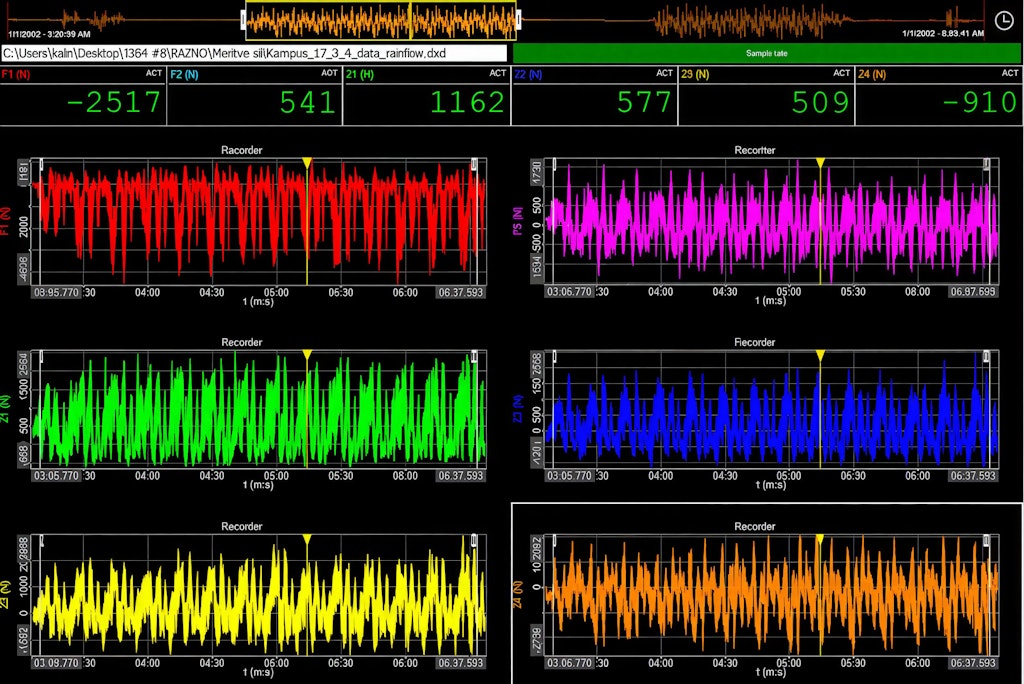The width and height of the screenshot is (1024, 684).
Task: Click the left range handle of the green recorder
Action: [x=41, y=357]
